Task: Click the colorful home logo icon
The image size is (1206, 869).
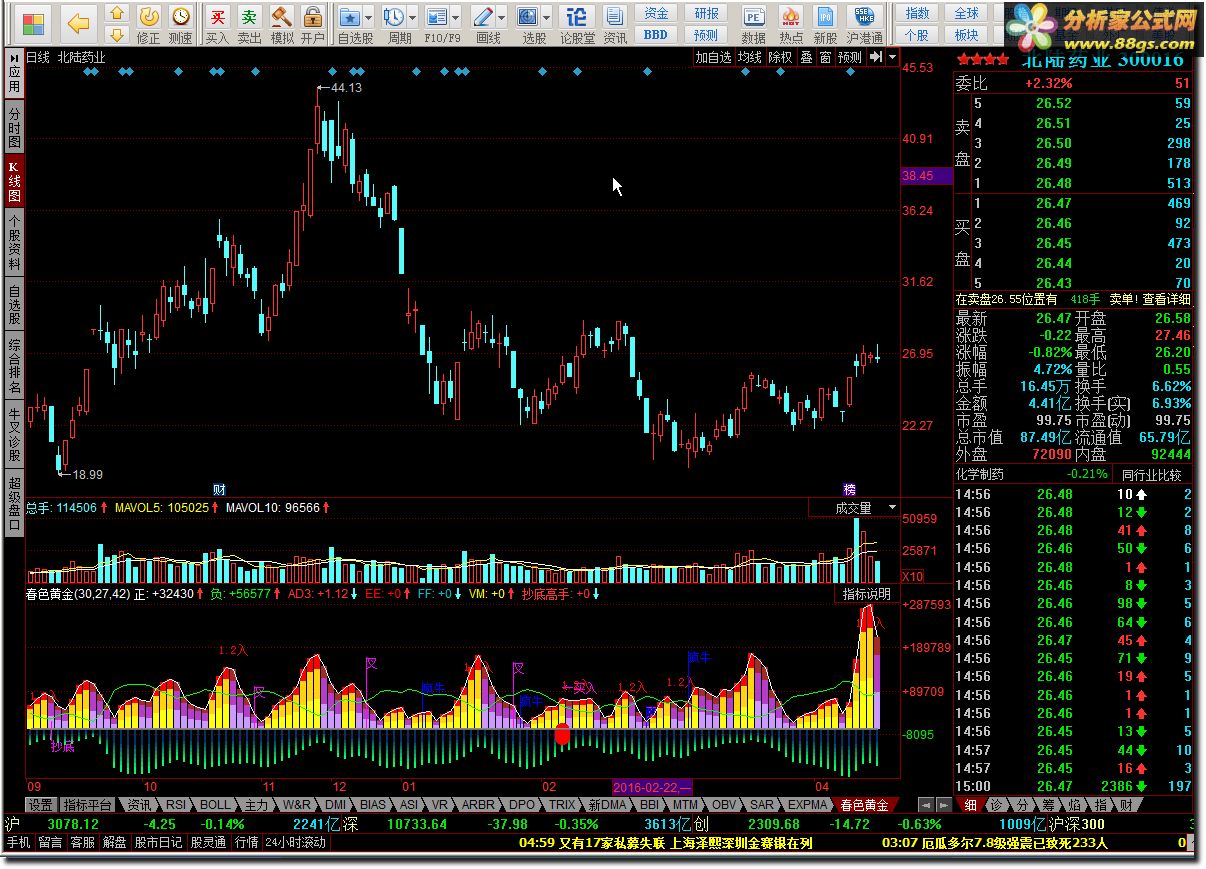Action: pyautogui.click(x=33, y=23)
